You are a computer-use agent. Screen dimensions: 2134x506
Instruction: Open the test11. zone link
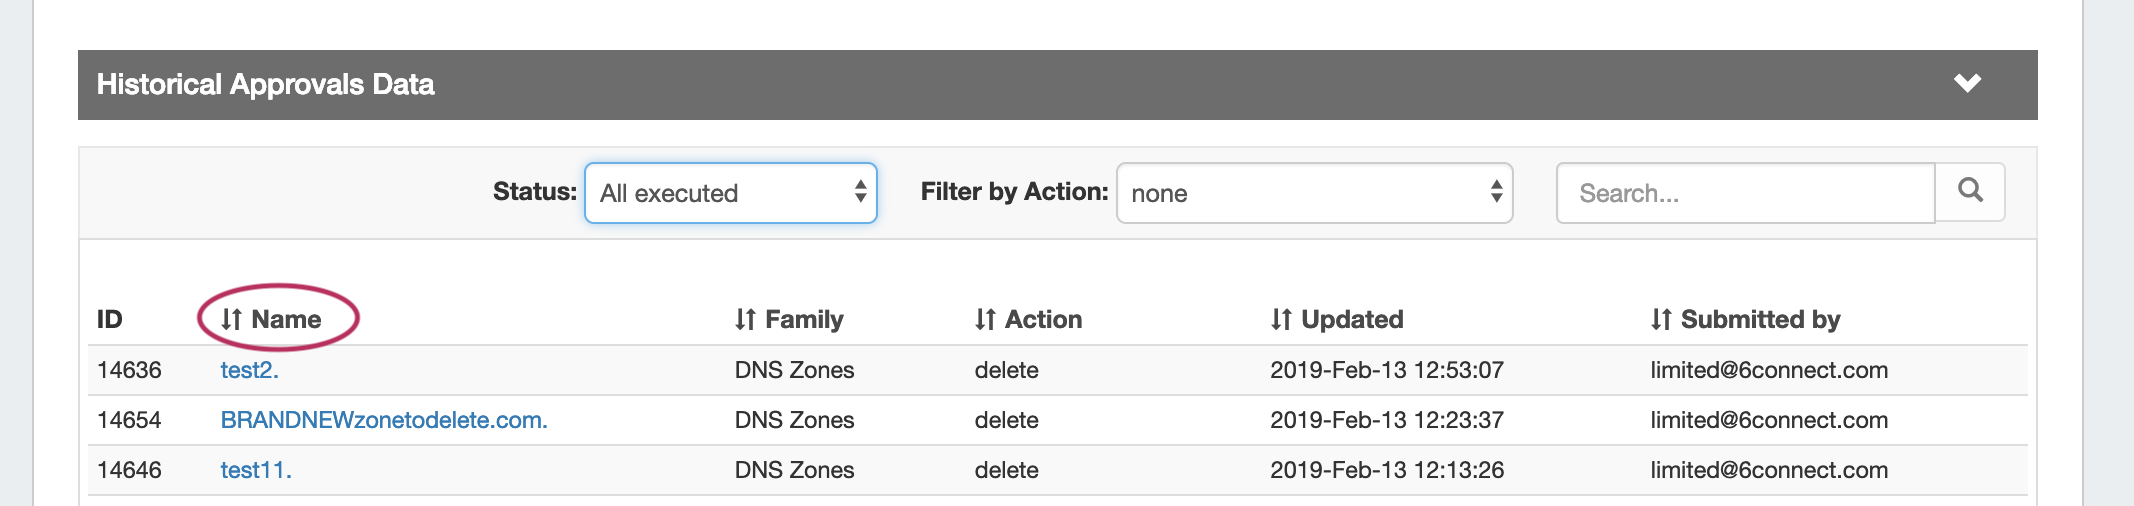[x=256, y=470]
